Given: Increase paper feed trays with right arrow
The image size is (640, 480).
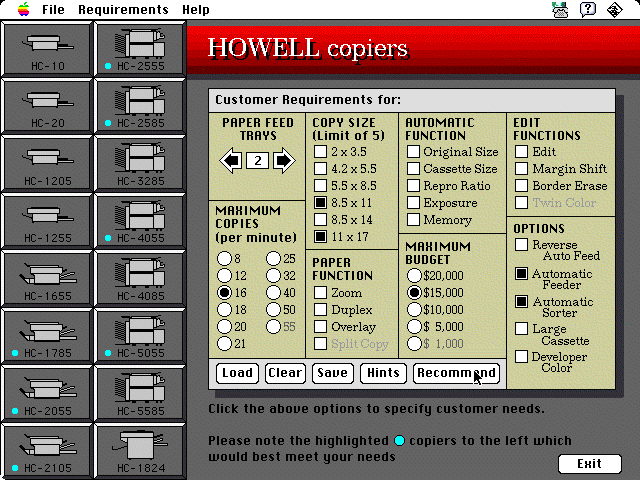Looking at the screenshot, I should [x=284, y=160].
